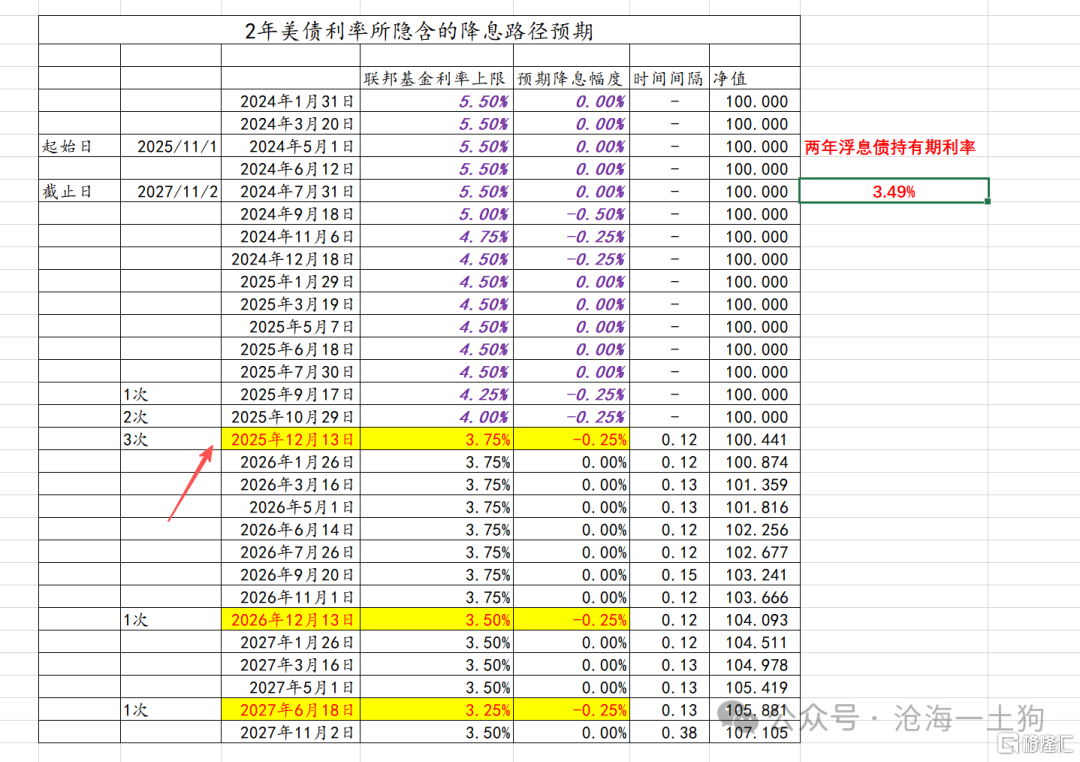1080x762 pixels.
Task: Click the fill handle of the 3.49% cell
Action: tap(988, 201)
